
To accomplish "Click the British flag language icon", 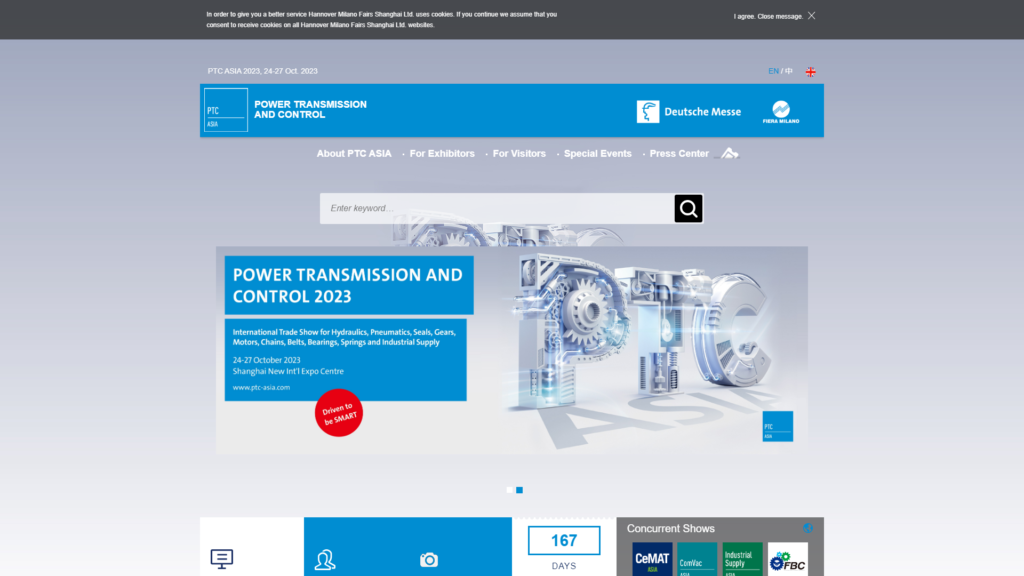I will pos(810,71).
